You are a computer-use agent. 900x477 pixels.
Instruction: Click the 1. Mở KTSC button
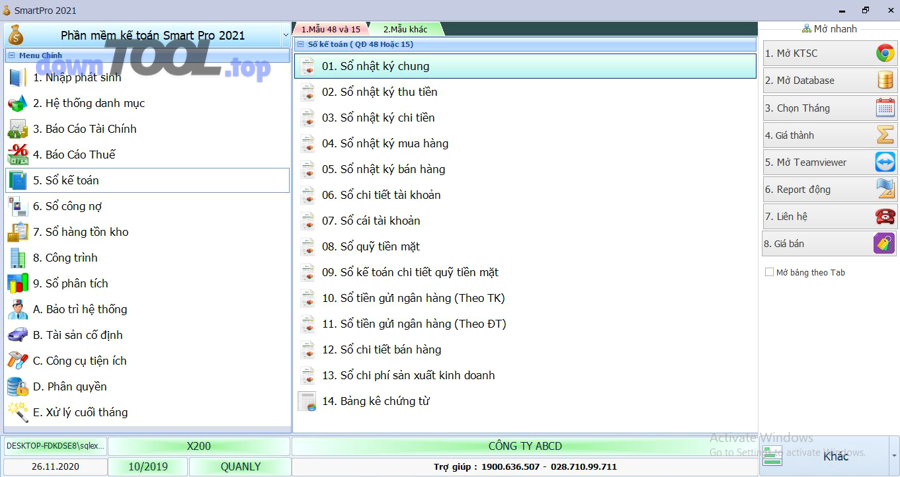pyautogui.click(x=829, y=53)
